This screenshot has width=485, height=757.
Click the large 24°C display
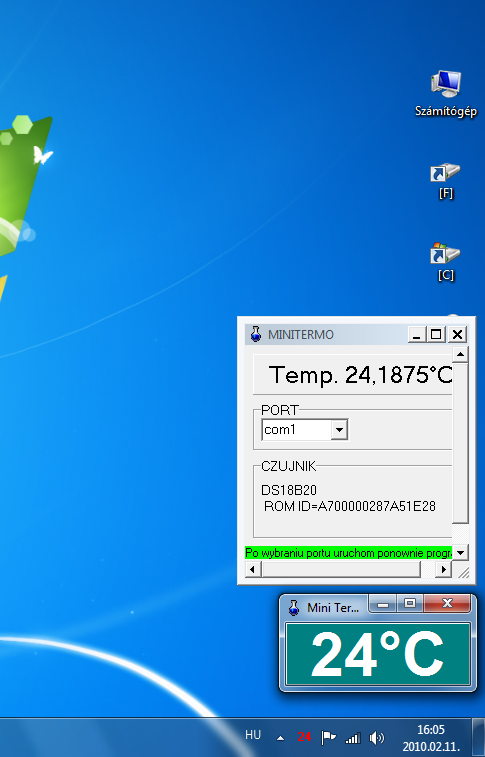tap(377, 655)
